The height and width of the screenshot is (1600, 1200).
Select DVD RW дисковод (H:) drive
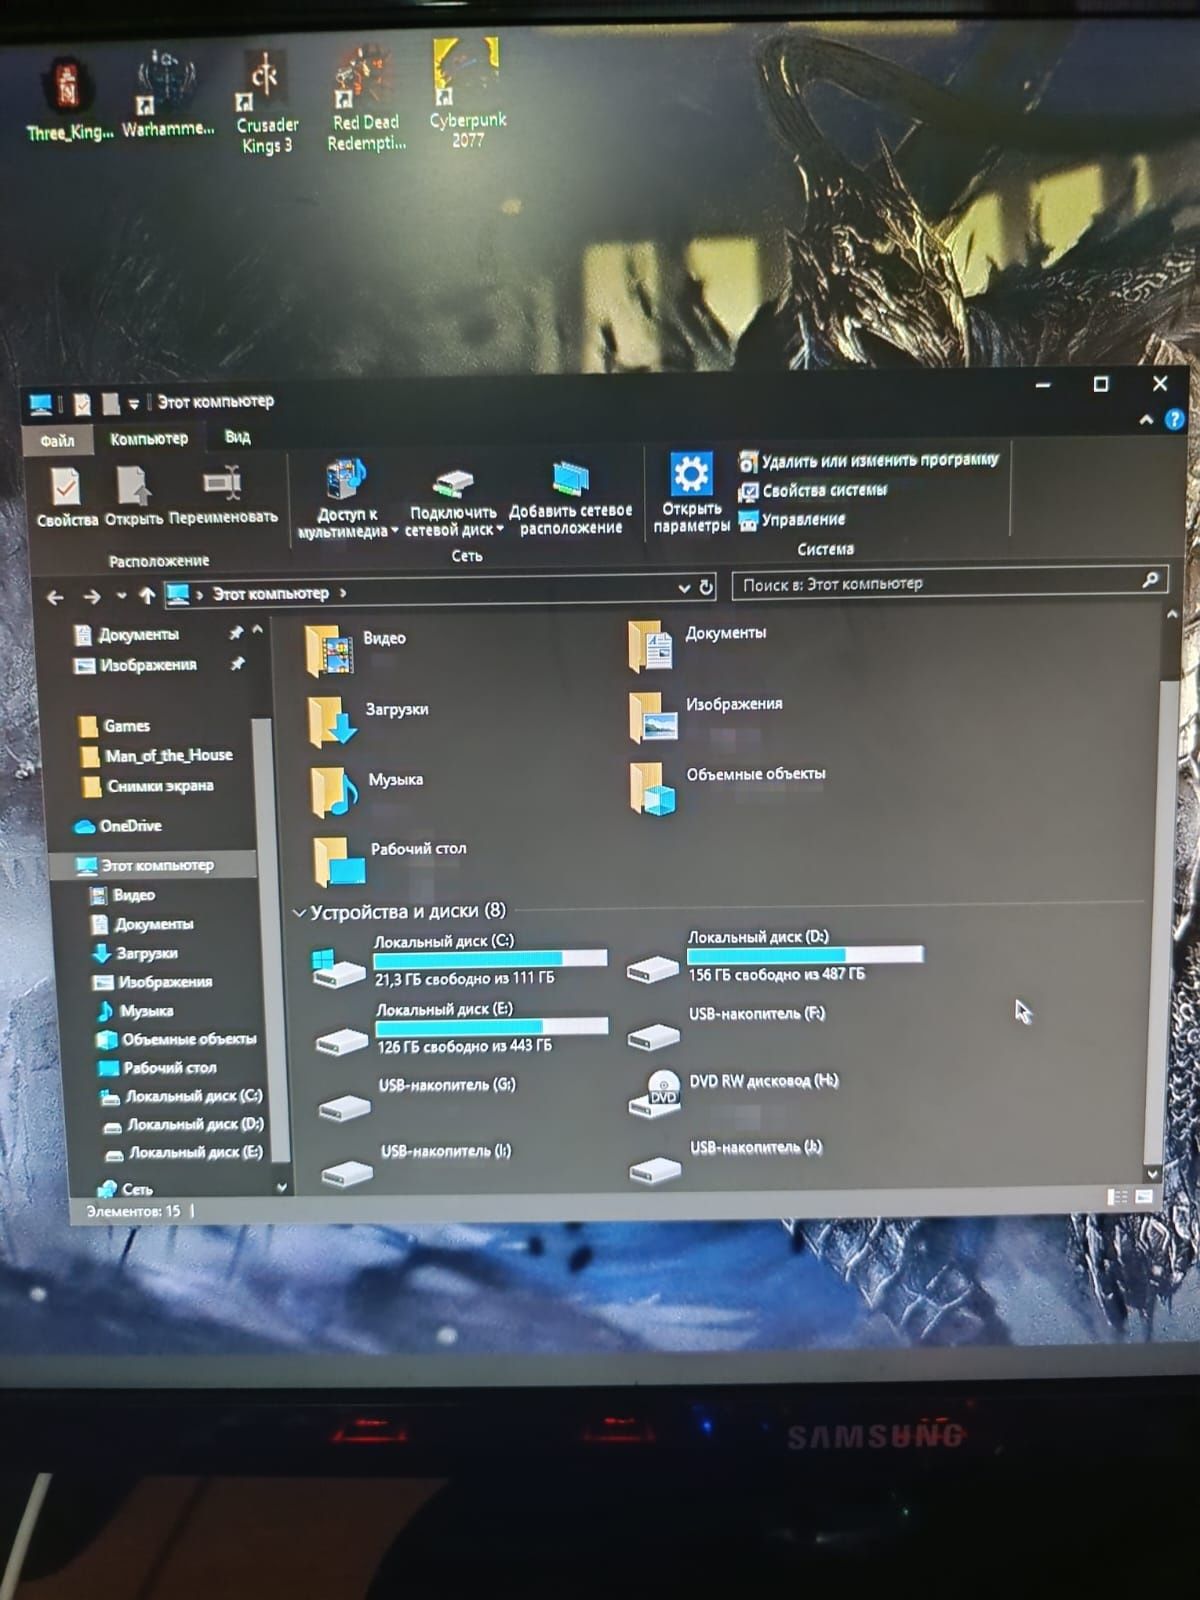[x=733, y=1092]
